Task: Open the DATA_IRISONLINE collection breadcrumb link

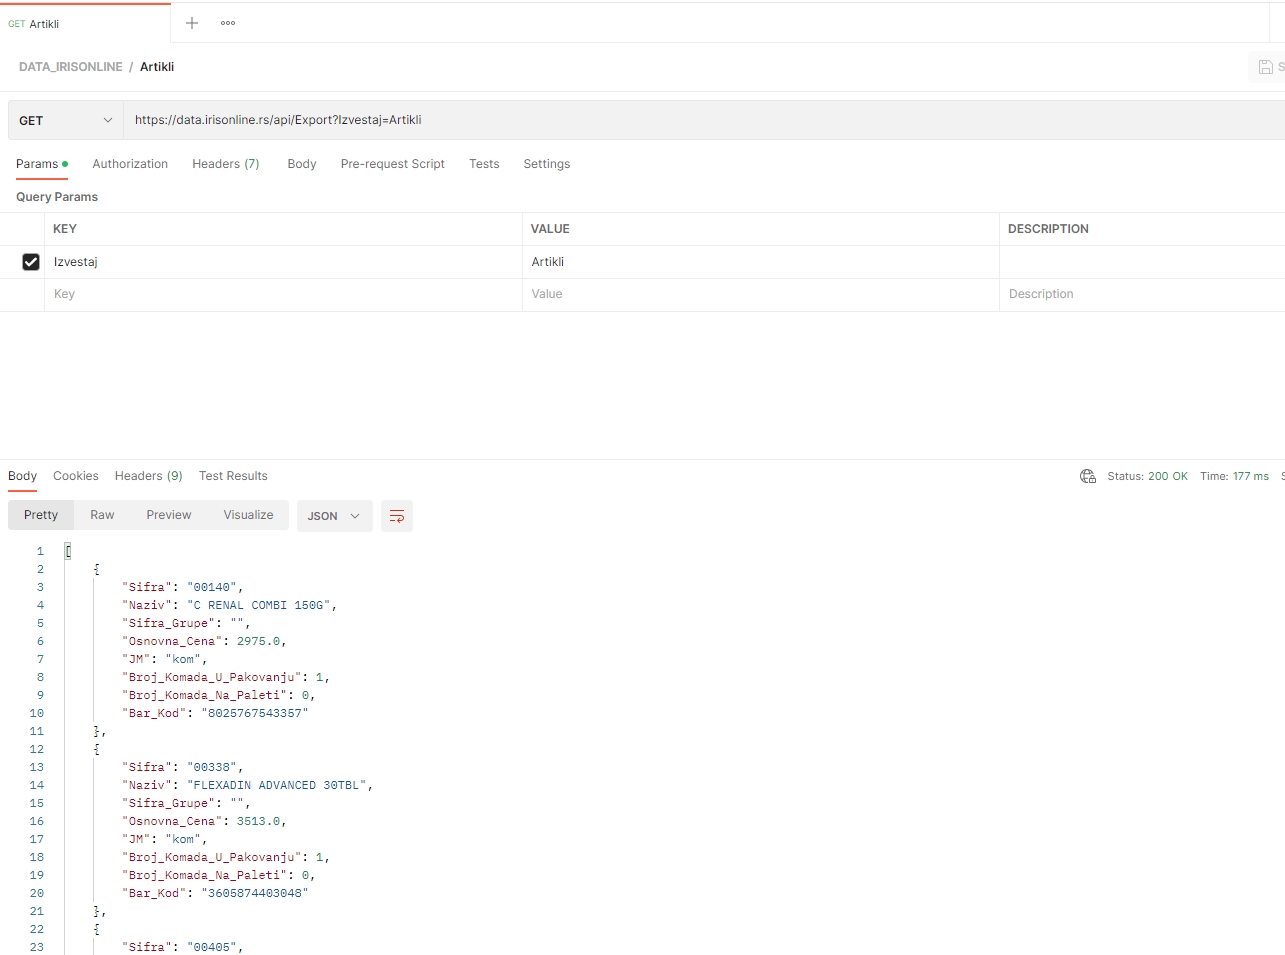Action: (x=71, y=67)
